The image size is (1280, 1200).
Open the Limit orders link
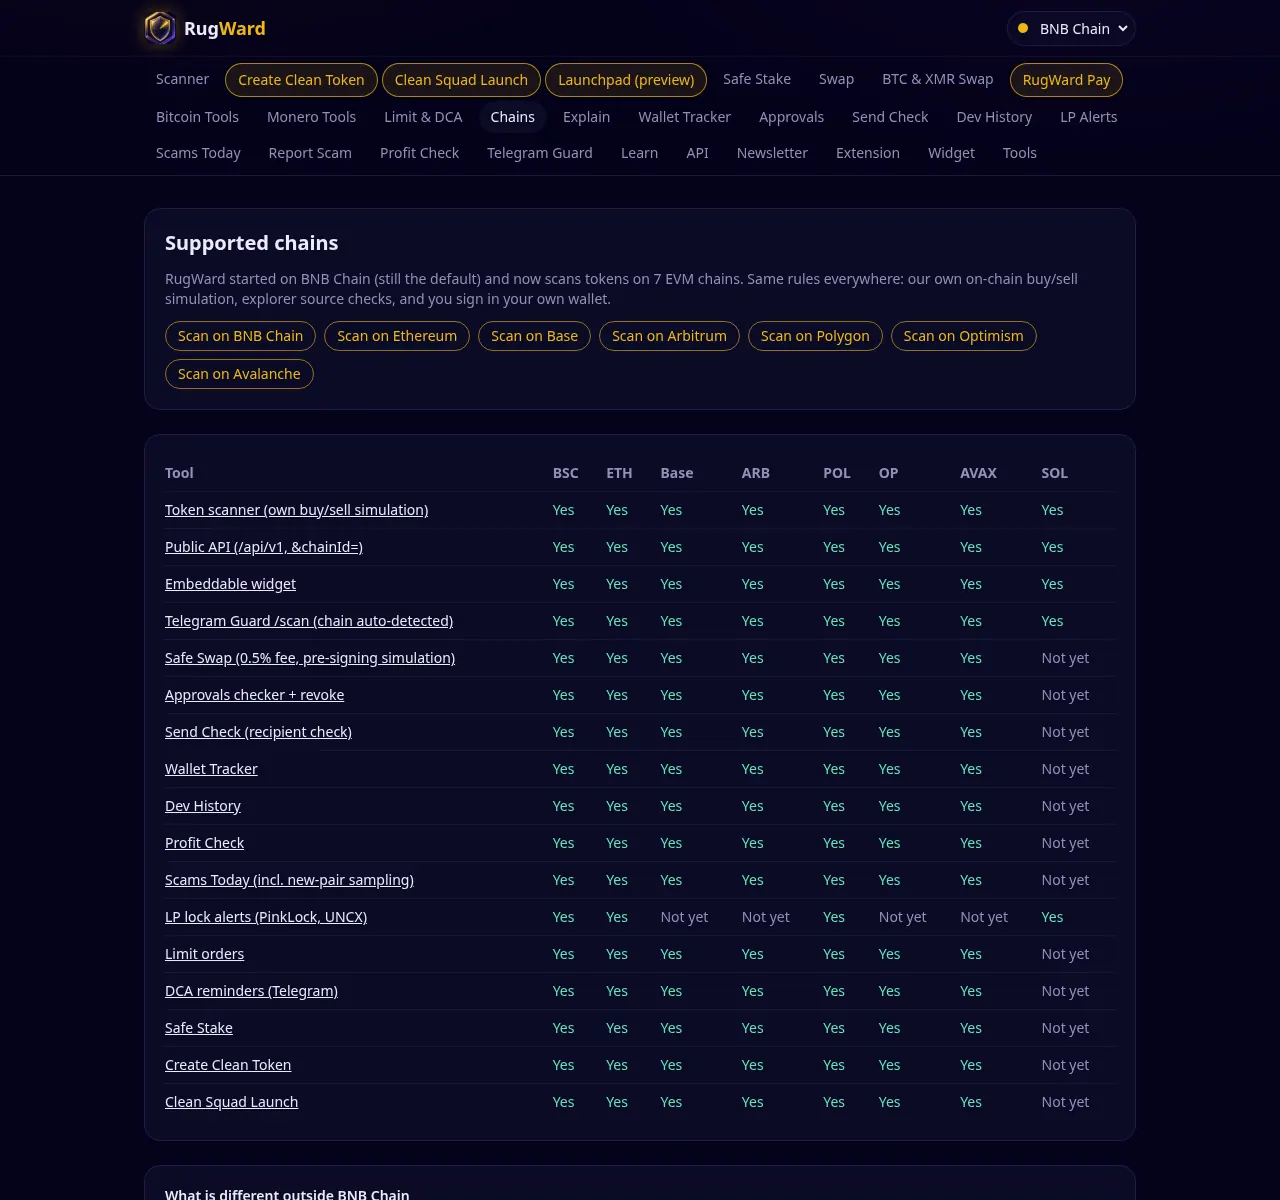point(204,954)
